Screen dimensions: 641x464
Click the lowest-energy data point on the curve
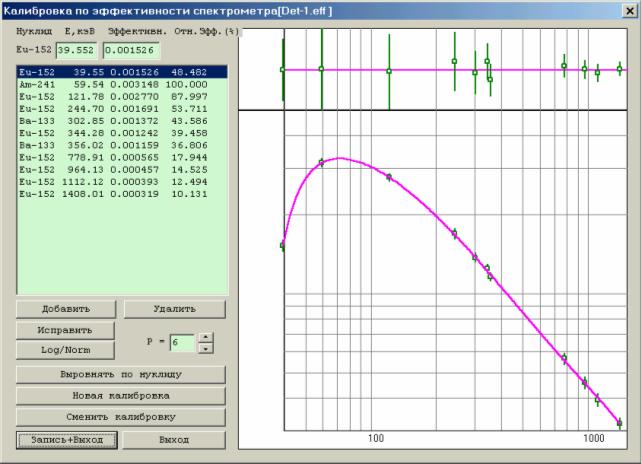[282, 245]
